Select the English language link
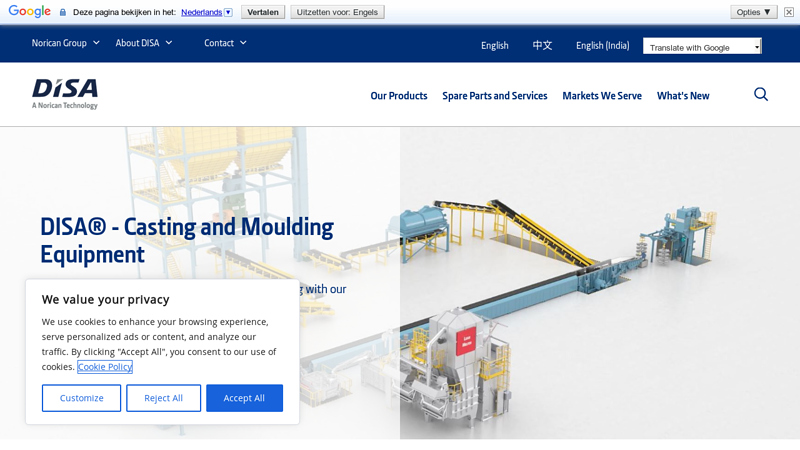800x450 pixels. tap(494, 45)
